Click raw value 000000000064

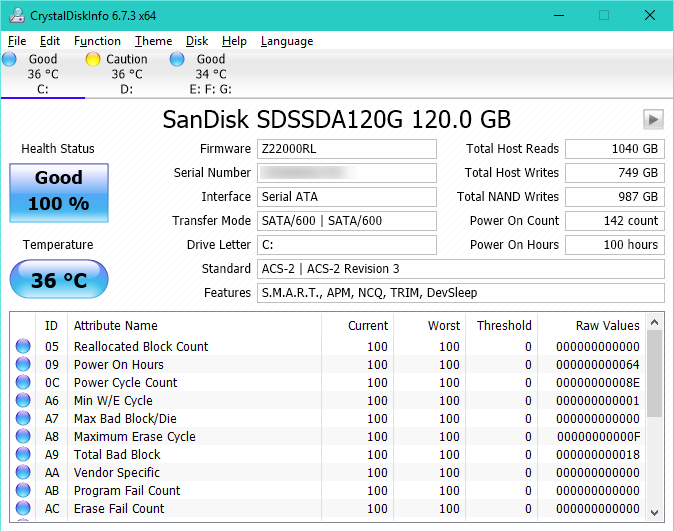point(597,364)
